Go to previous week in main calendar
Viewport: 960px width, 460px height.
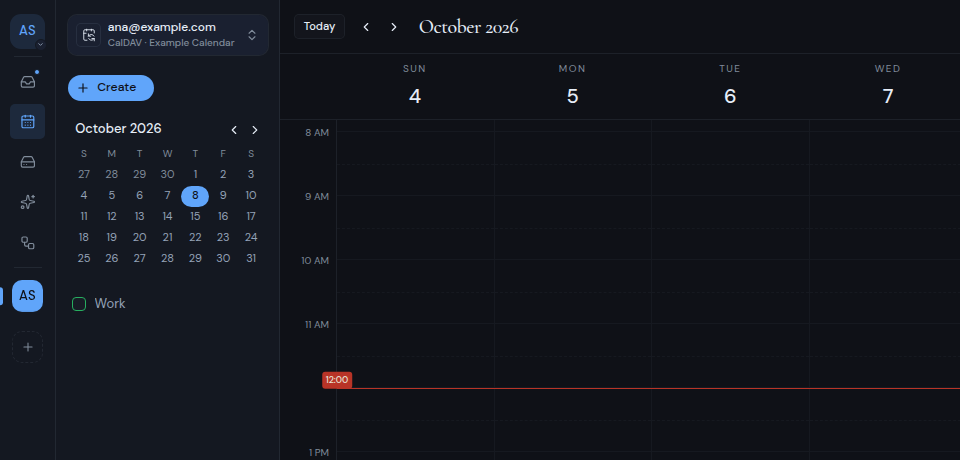tap(366, 27)
